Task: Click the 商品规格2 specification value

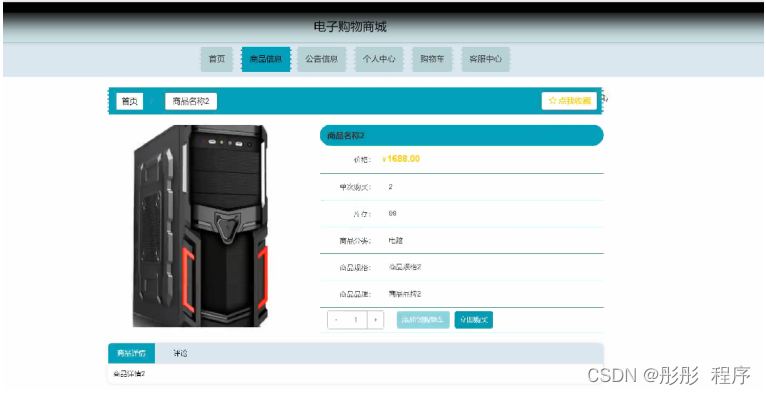Action: [x=405, y=267]
